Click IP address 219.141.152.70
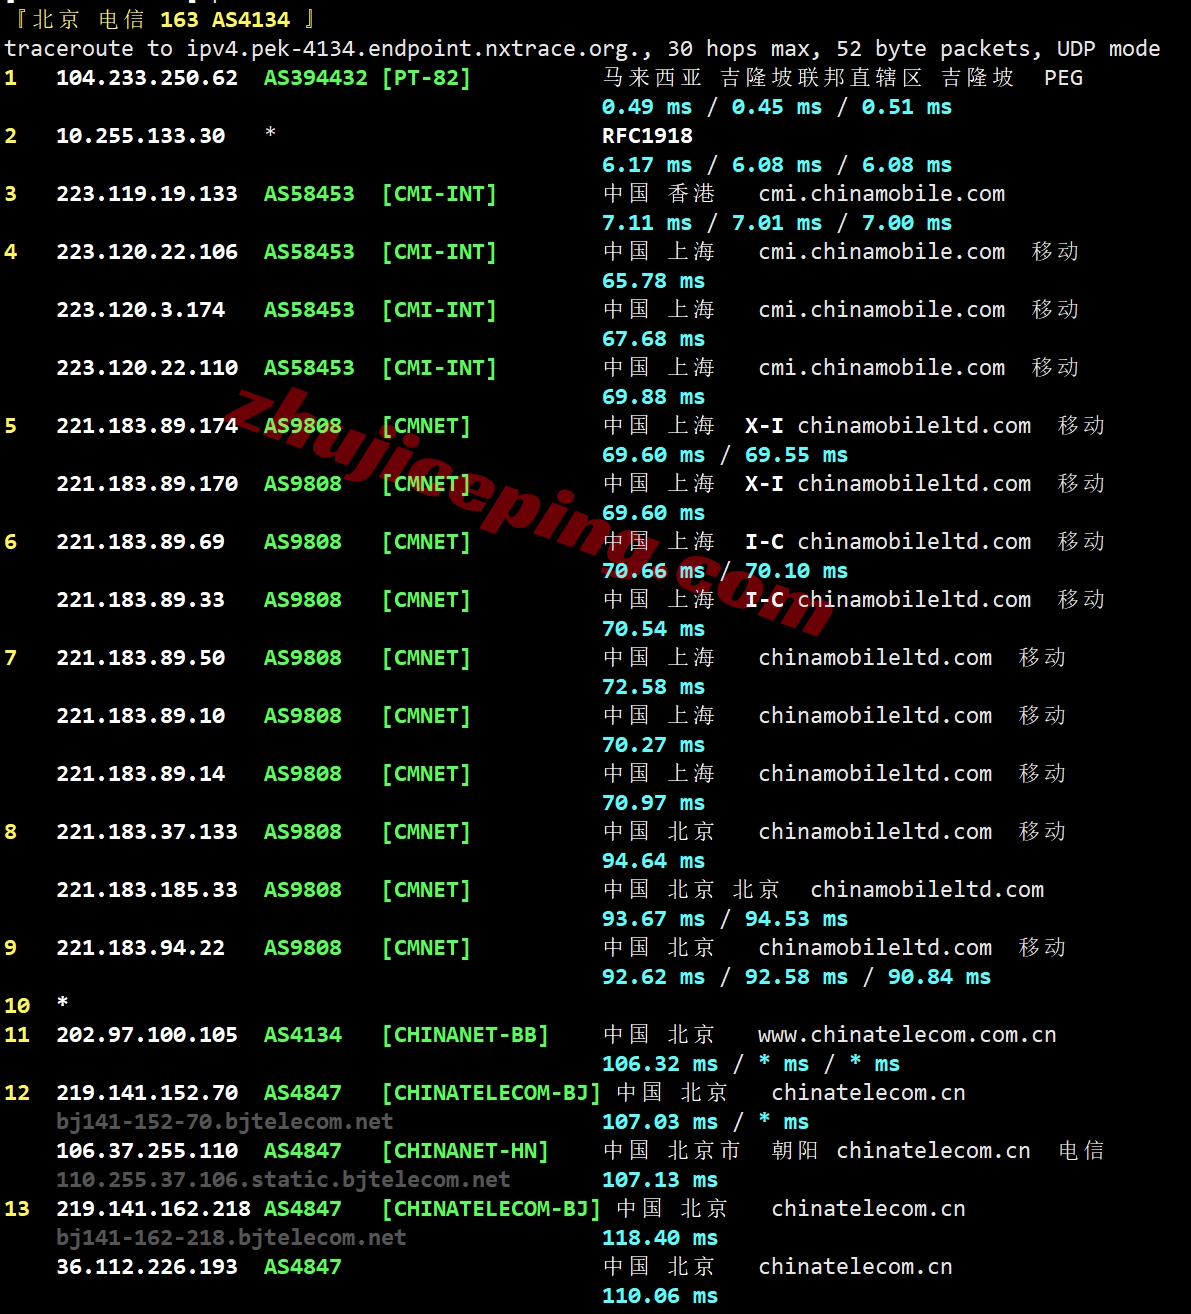The width and height of the screenshot is (1191, 1314). [147, 1093]
